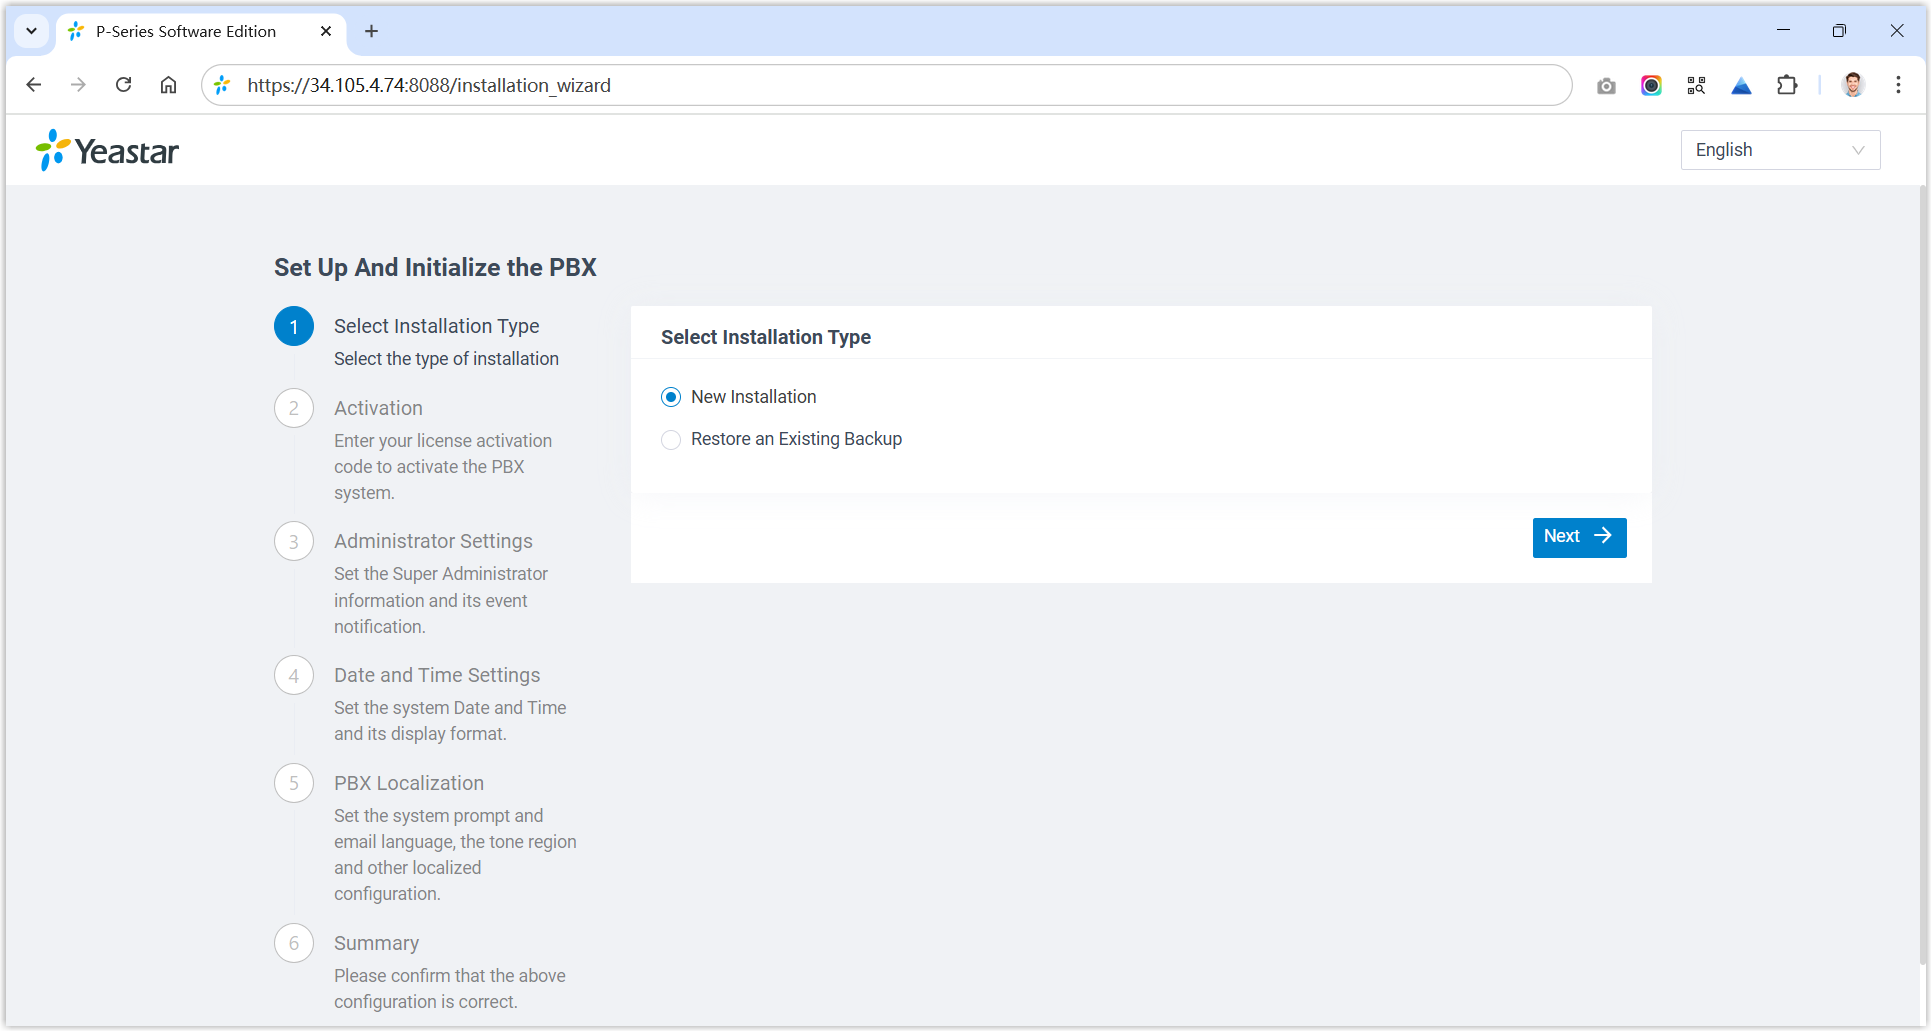Go back to previous page
1932x1032 pixels.
[34, 85]
